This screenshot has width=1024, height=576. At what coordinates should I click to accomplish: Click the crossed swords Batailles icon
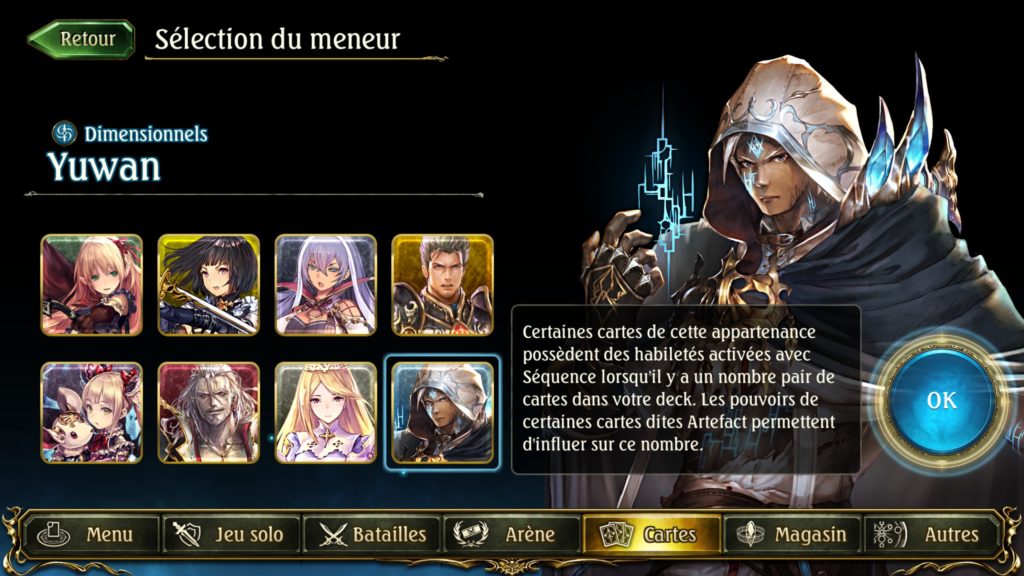333,535
